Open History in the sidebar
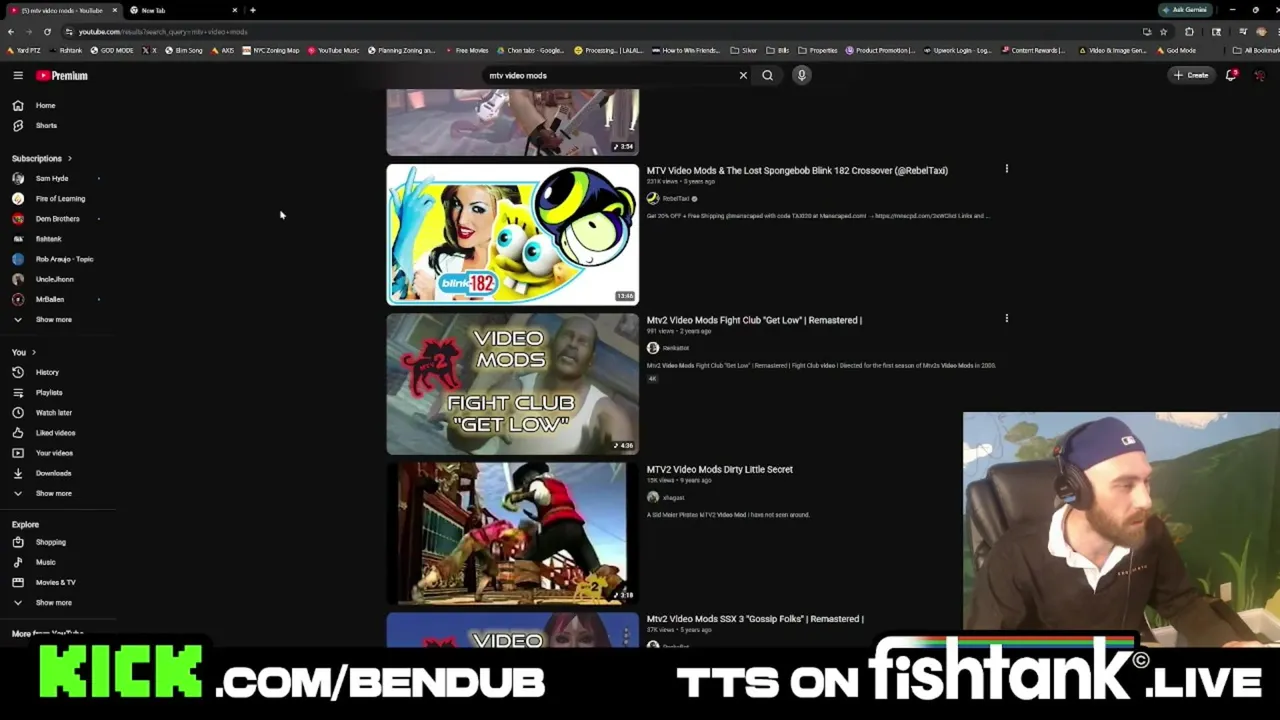This screenshot has height=720, width=1280. (36, 372)
